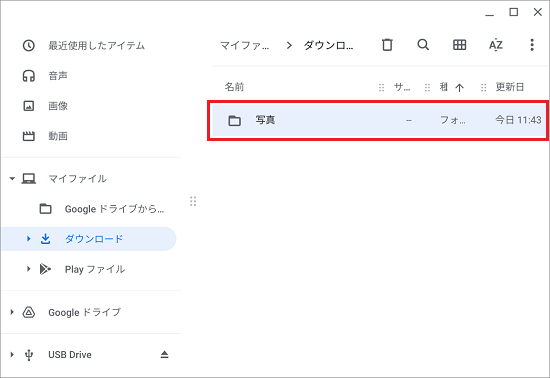Click the sidebar resize handle dots
550x378 pixels.
point(193,201)
